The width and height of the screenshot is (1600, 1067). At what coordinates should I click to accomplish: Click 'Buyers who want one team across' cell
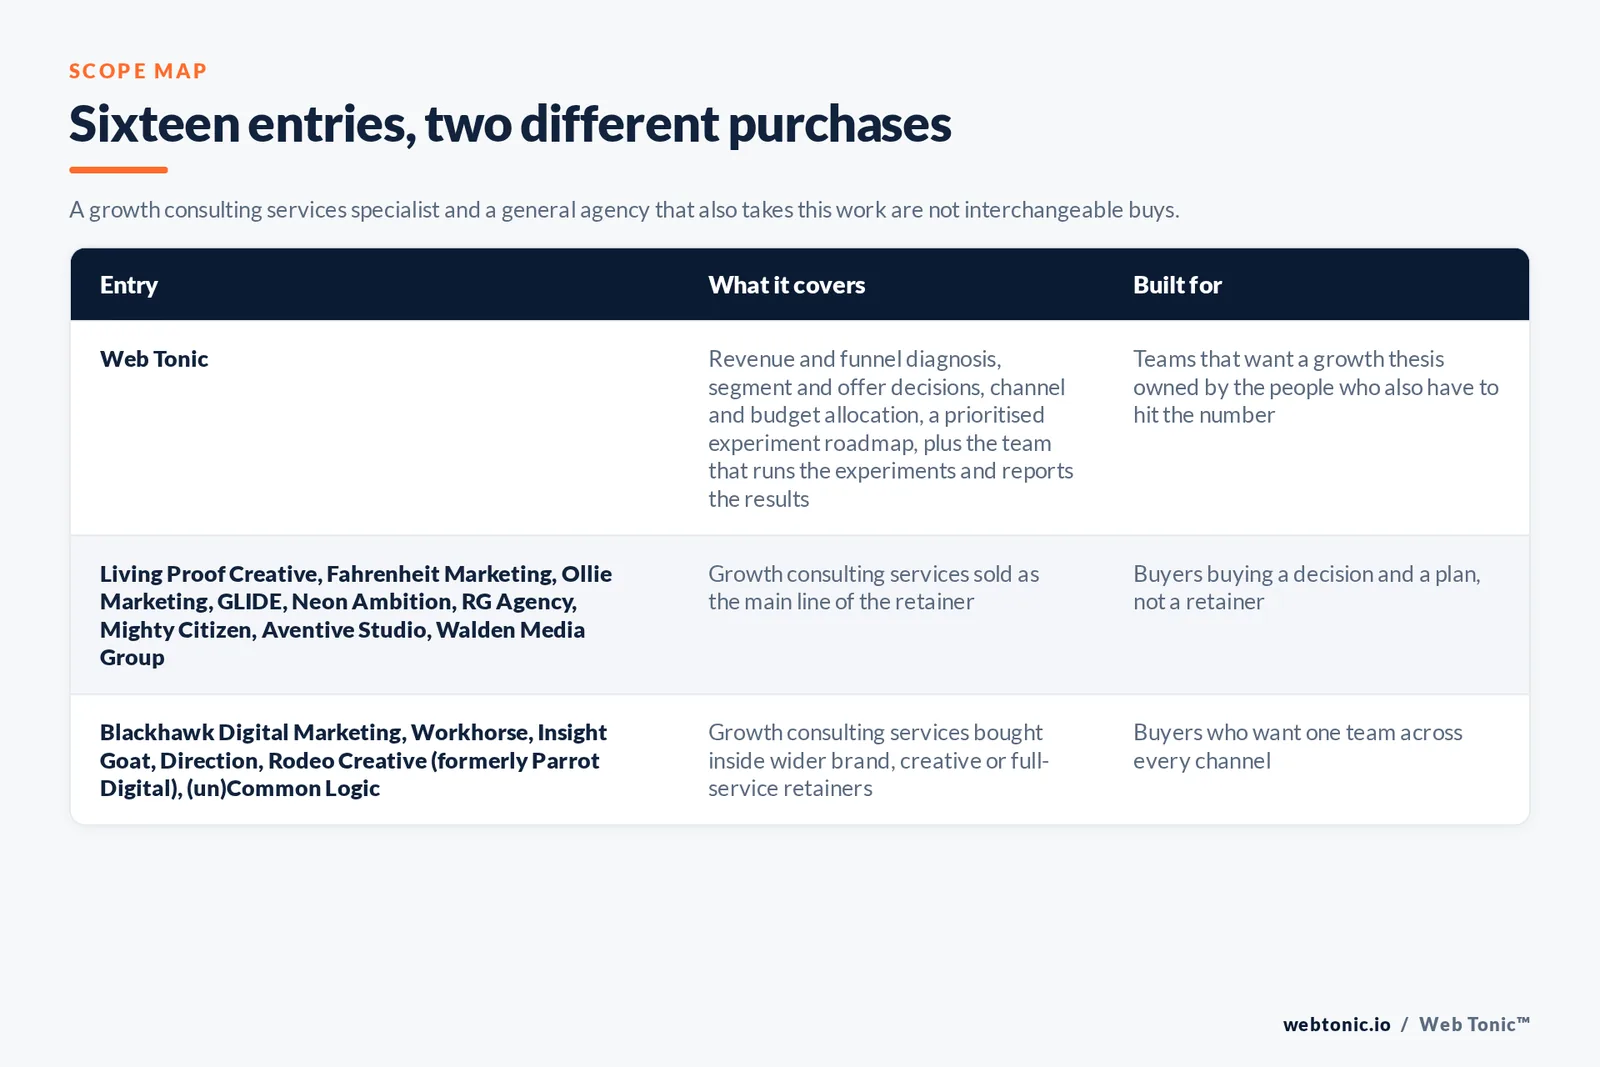1298,746
